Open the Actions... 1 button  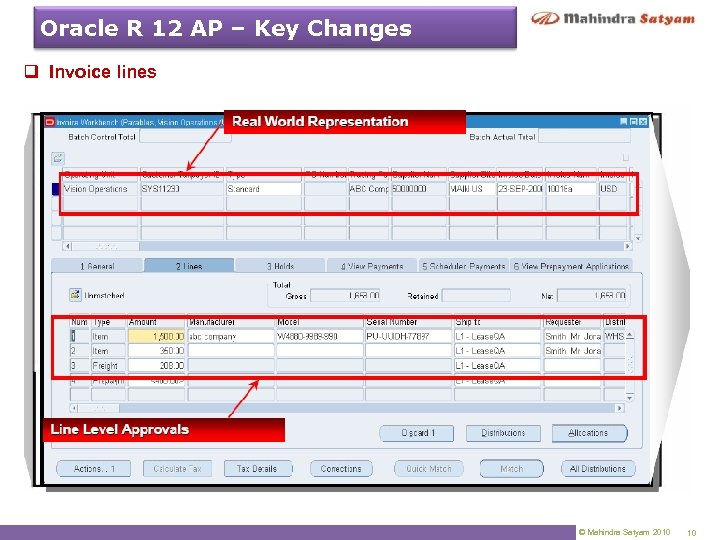(x=94, y=469)
